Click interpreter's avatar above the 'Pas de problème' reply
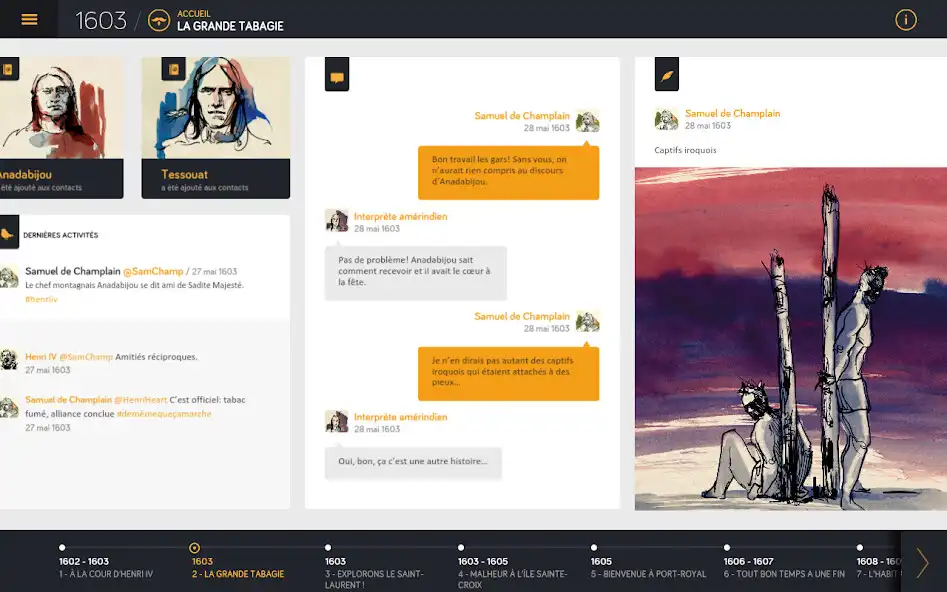This screenshot has height=592, width=947. 336,221
